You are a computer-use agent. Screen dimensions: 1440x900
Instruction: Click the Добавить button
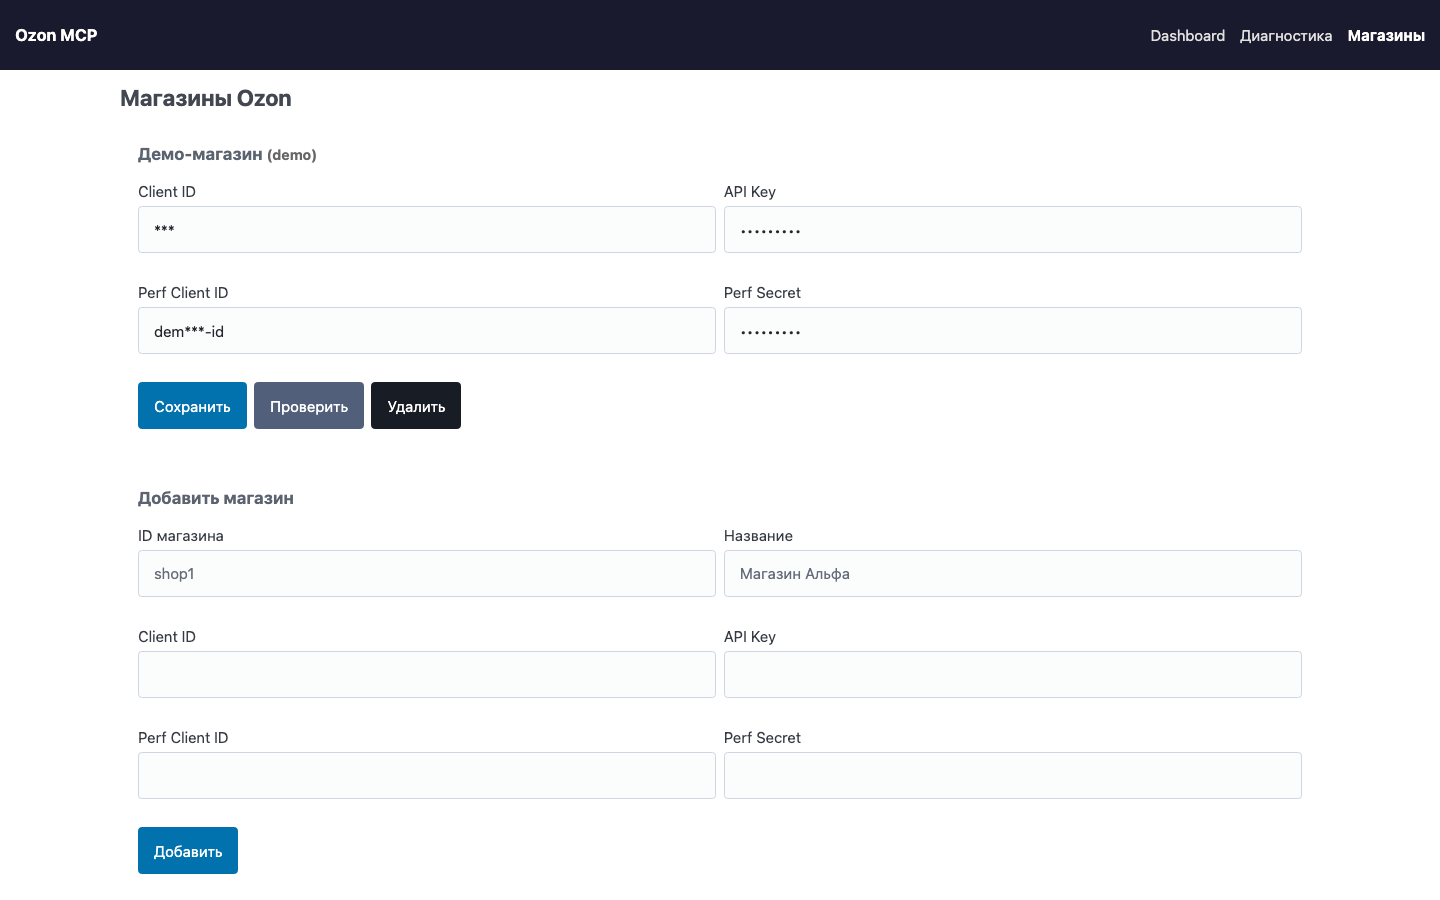(x=188, y=851)
